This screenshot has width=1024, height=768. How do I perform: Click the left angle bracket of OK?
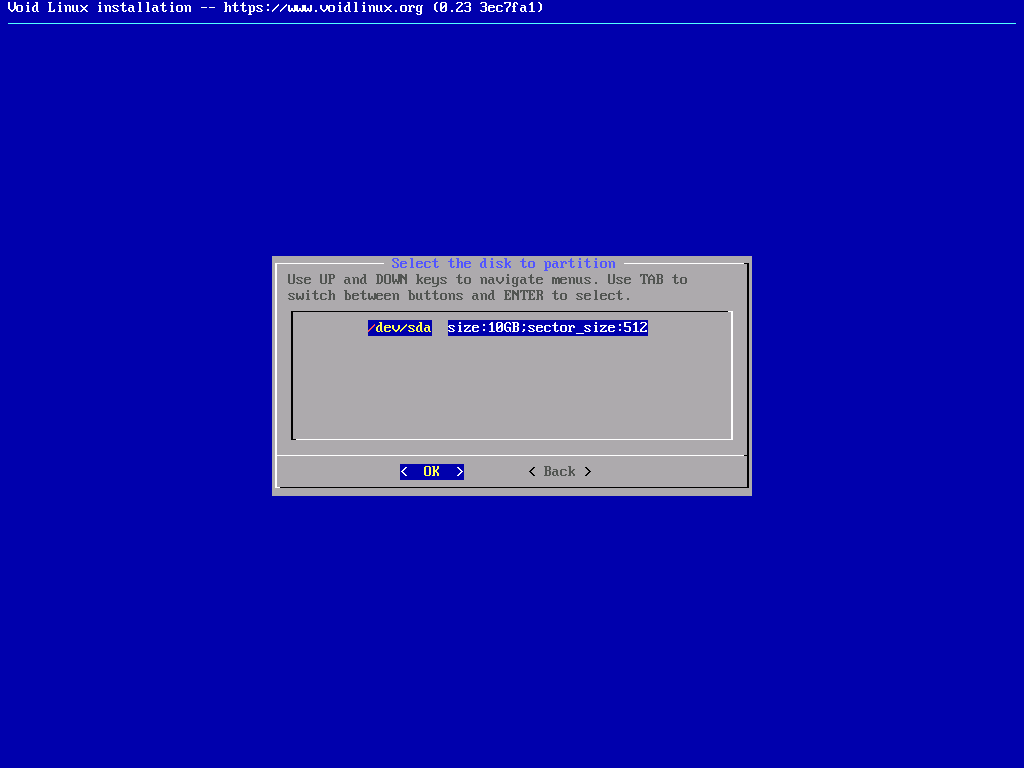click(404, 472)
